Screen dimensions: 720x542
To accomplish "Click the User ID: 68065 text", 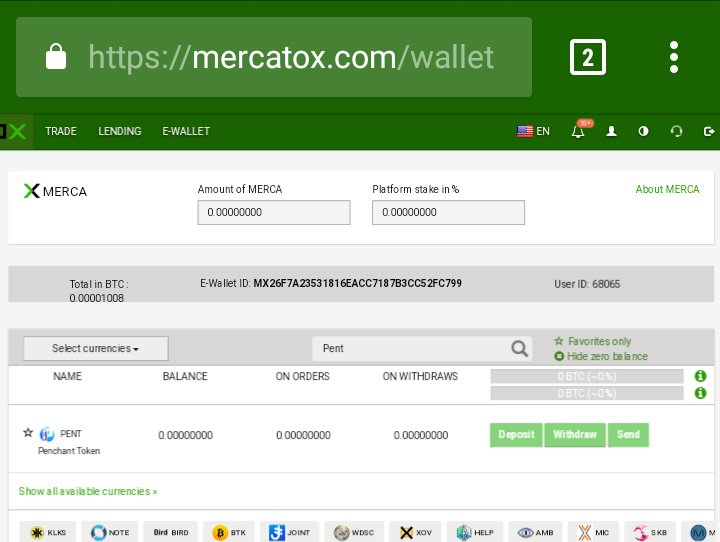I will pyautogui.click(x=587, y=284).
